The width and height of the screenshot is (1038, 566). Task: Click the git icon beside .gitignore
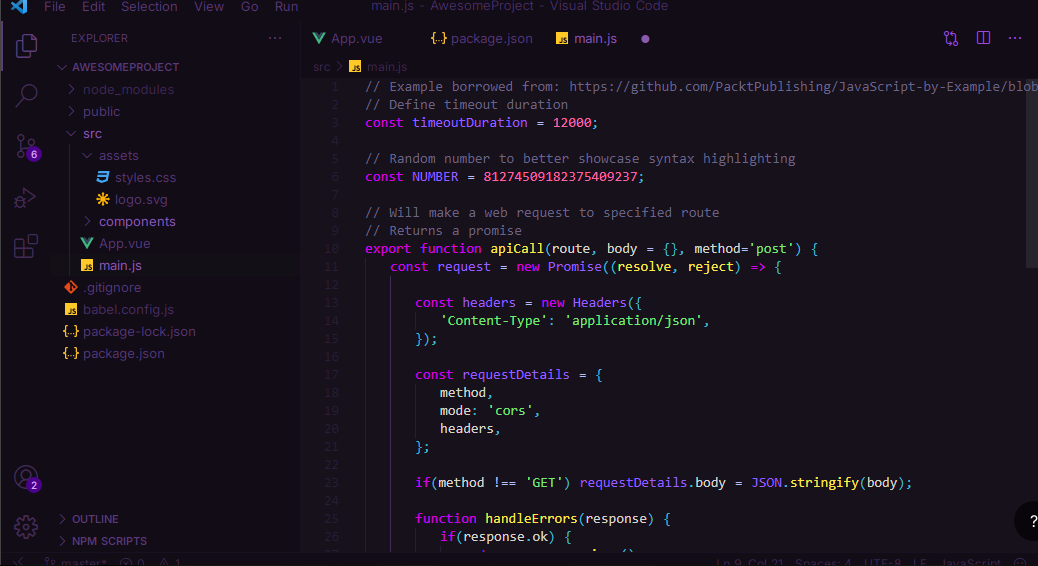[71, 287]
